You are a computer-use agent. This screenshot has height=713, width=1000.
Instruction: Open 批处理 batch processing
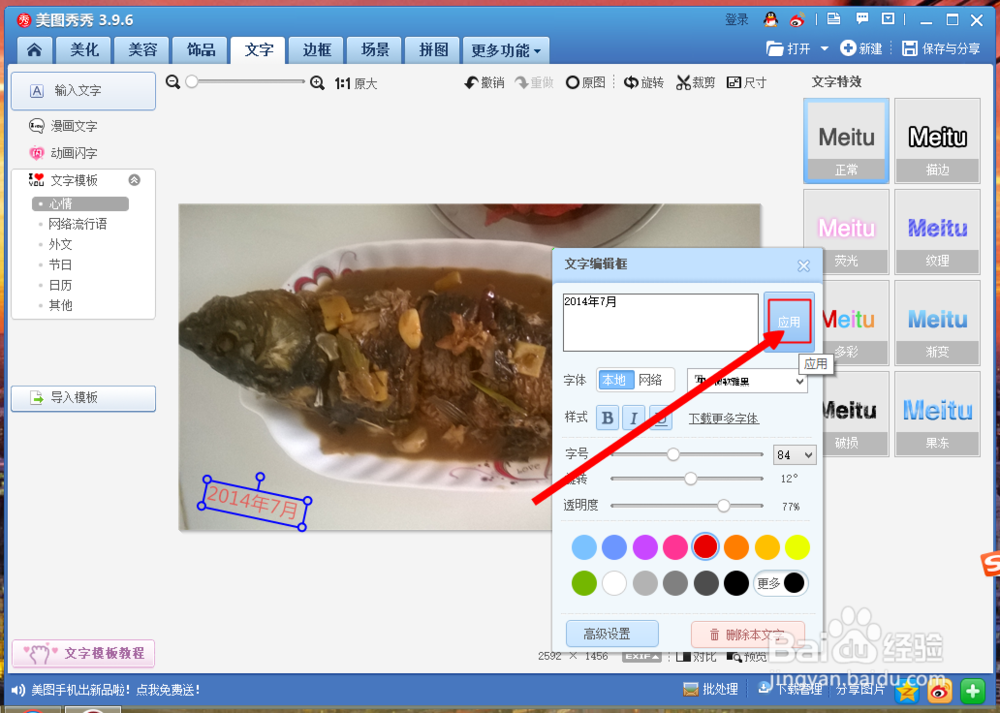pos(710,689)
